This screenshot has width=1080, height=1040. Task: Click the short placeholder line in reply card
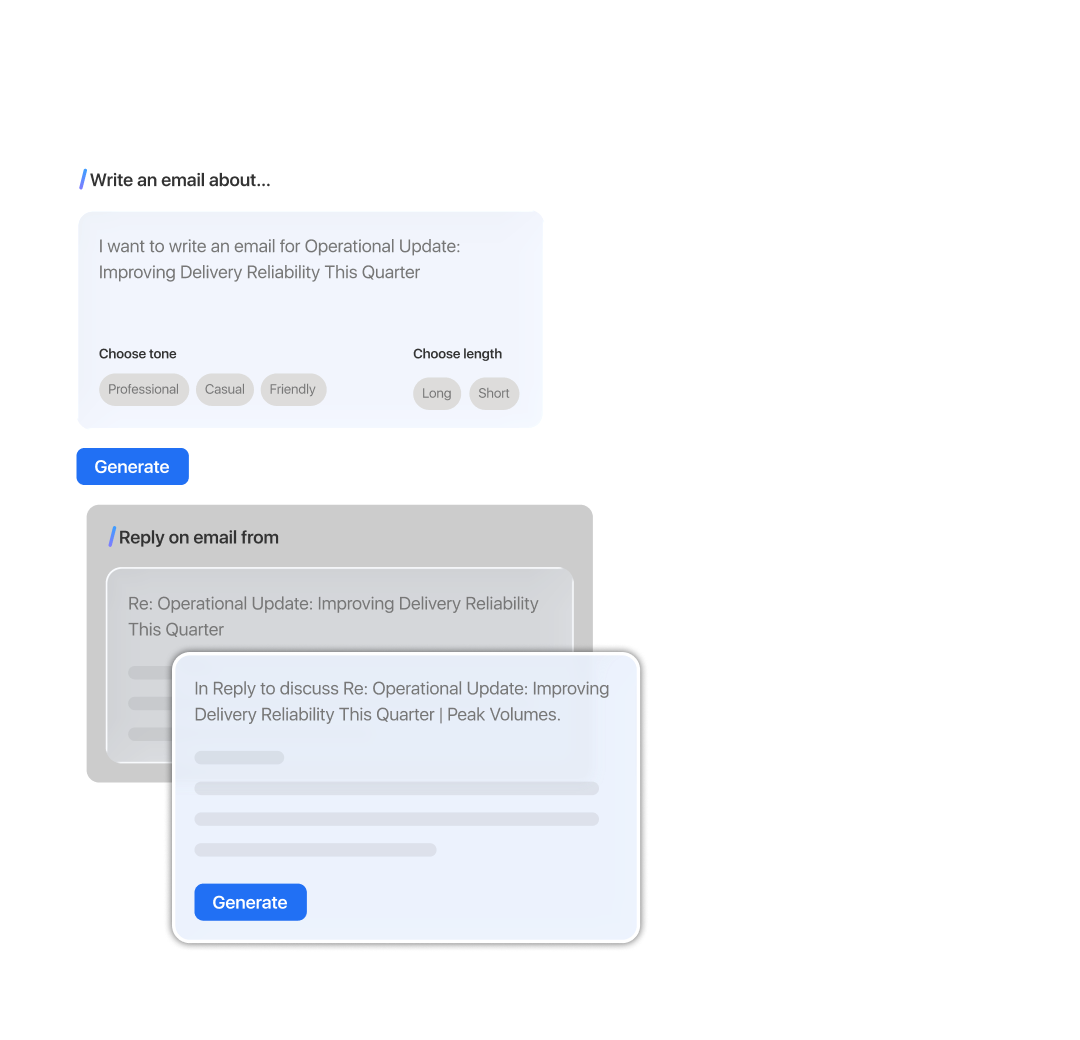tap(239, 758)
